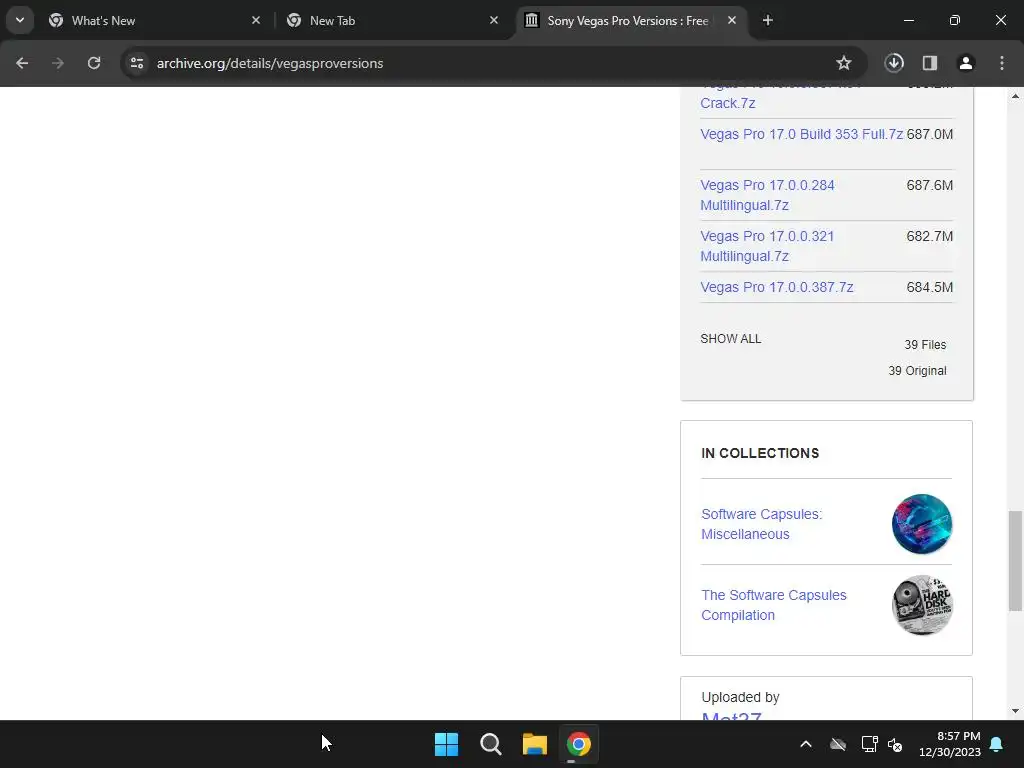Open the Windows Start menu
Image resolution: width=1024 pixels, height=768 pixels.
point(447,744)
